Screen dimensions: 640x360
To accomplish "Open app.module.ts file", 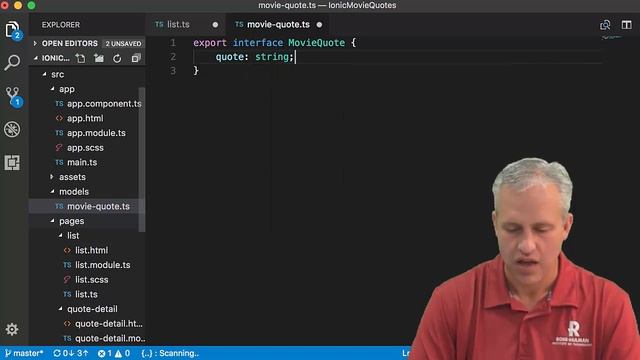I will pyautogui.click(x=96, y=133).
